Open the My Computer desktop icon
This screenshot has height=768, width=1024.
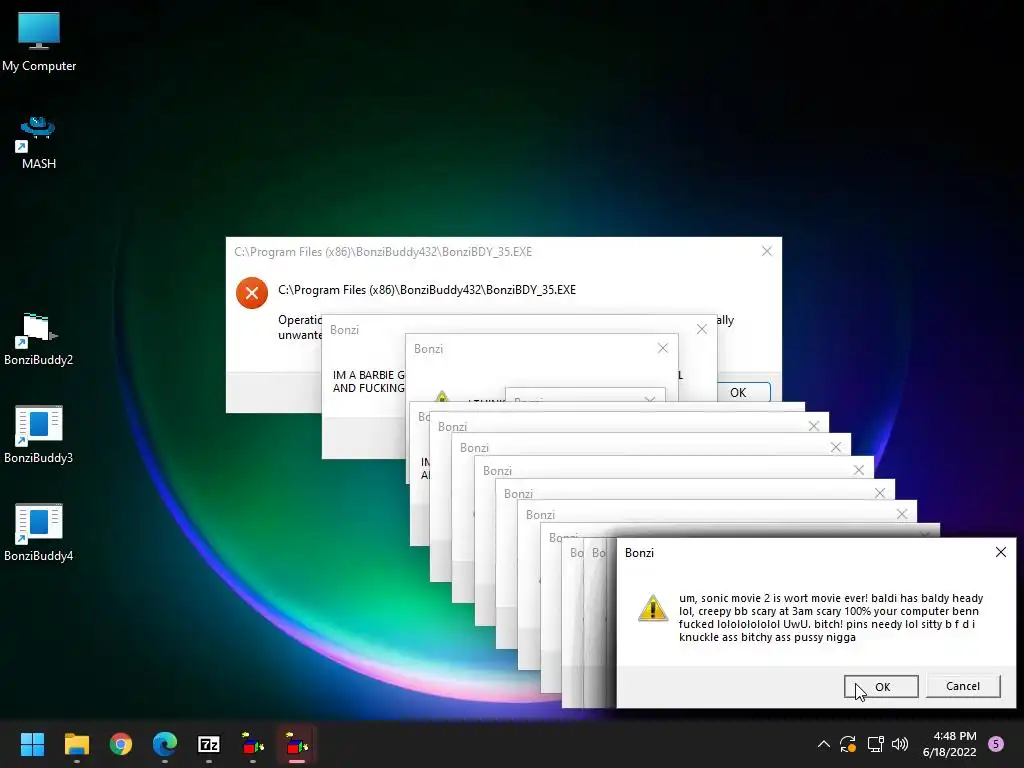tap(39, 42)
